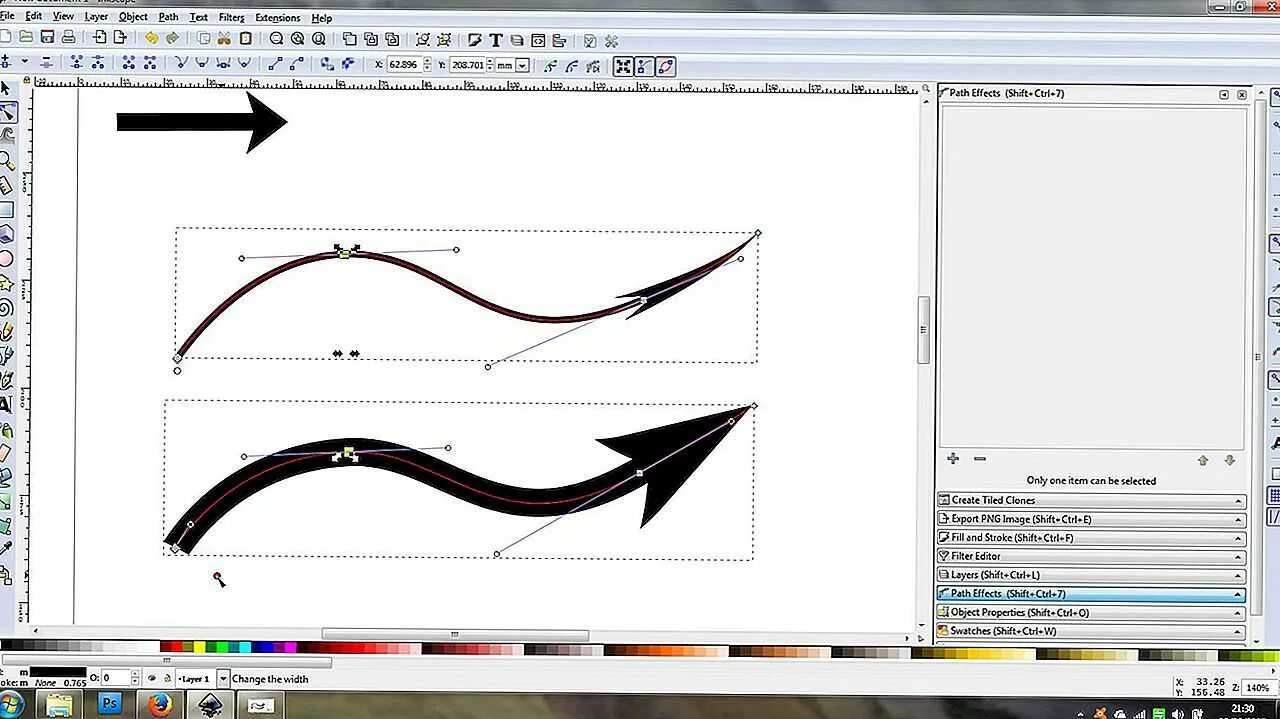Image resolution: width=1280 pixels, height=719 pixels.
Task: Expand the Filter Editor panel
Action: (1091, 556)
